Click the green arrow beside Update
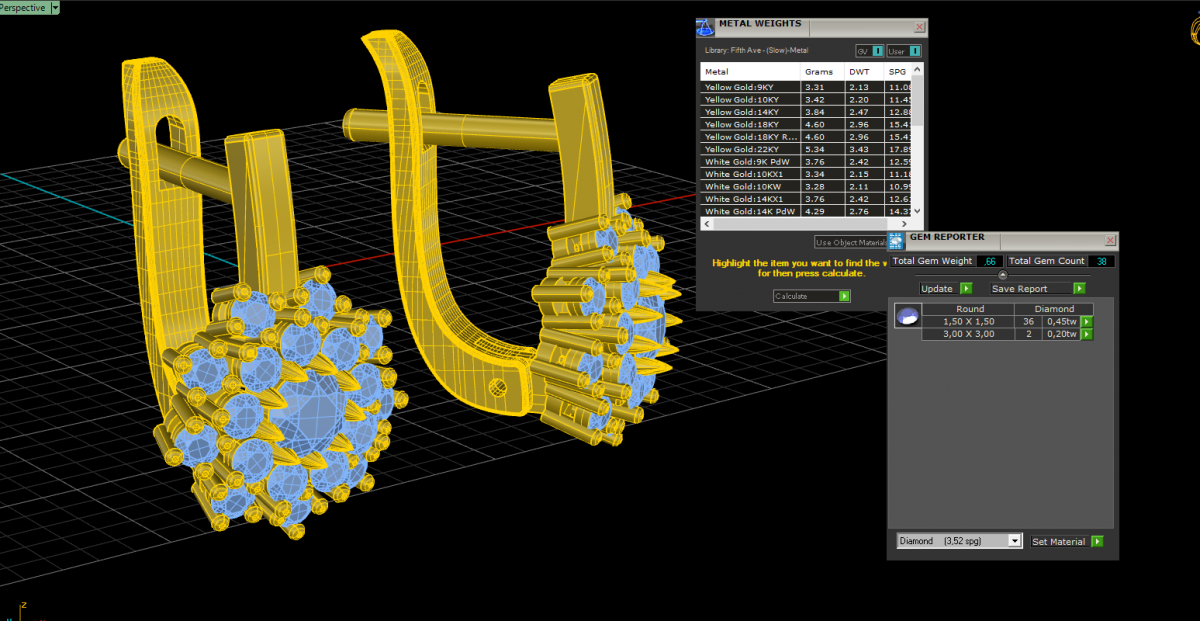This screenshot has height=621, width=1200. 966,288
